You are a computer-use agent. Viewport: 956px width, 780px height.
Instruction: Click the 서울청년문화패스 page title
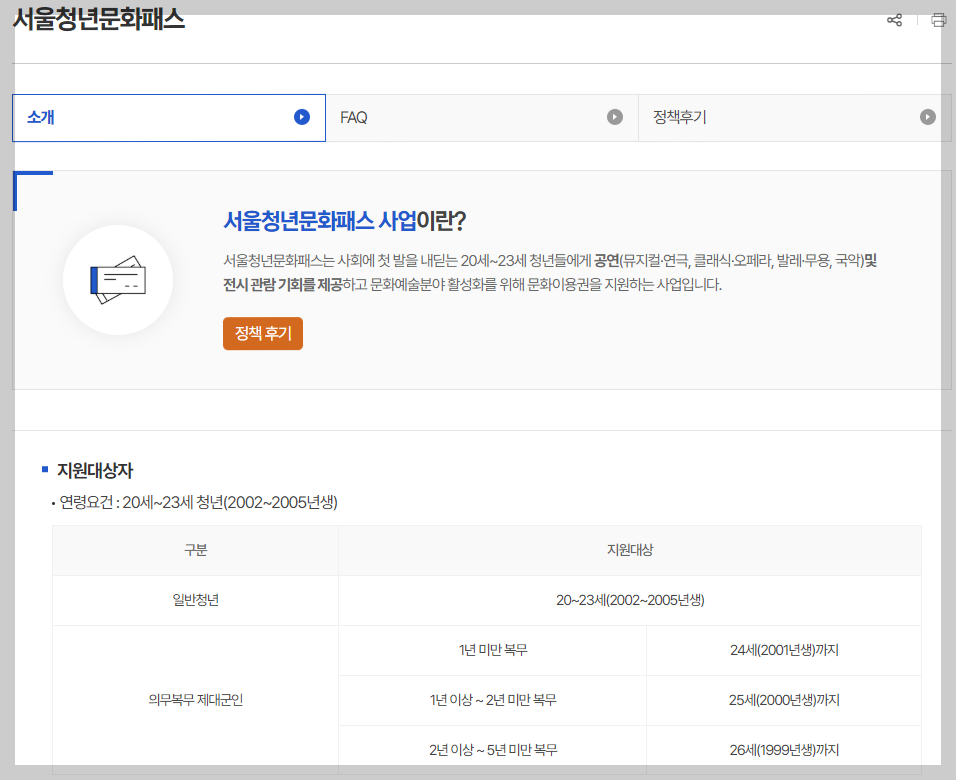[99, 20]
